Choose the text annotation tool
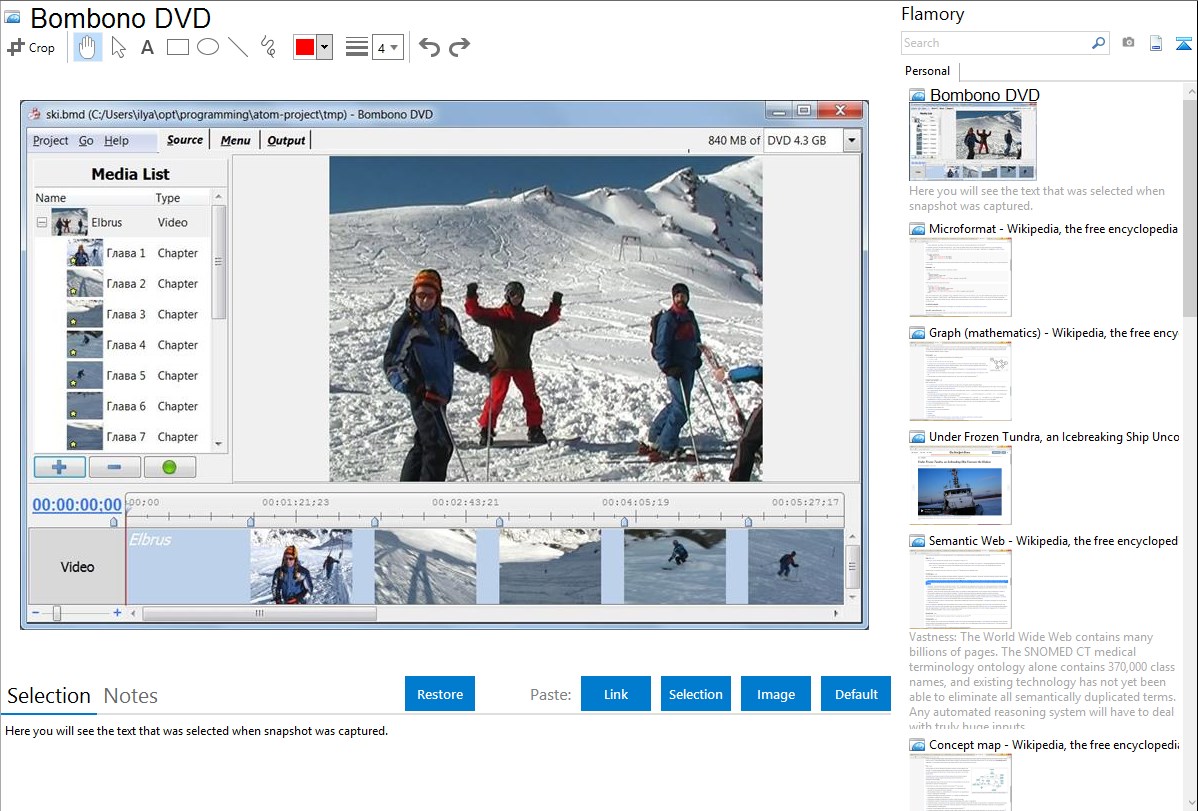Viewport: 1198px width, 811px height. point(147,47)
